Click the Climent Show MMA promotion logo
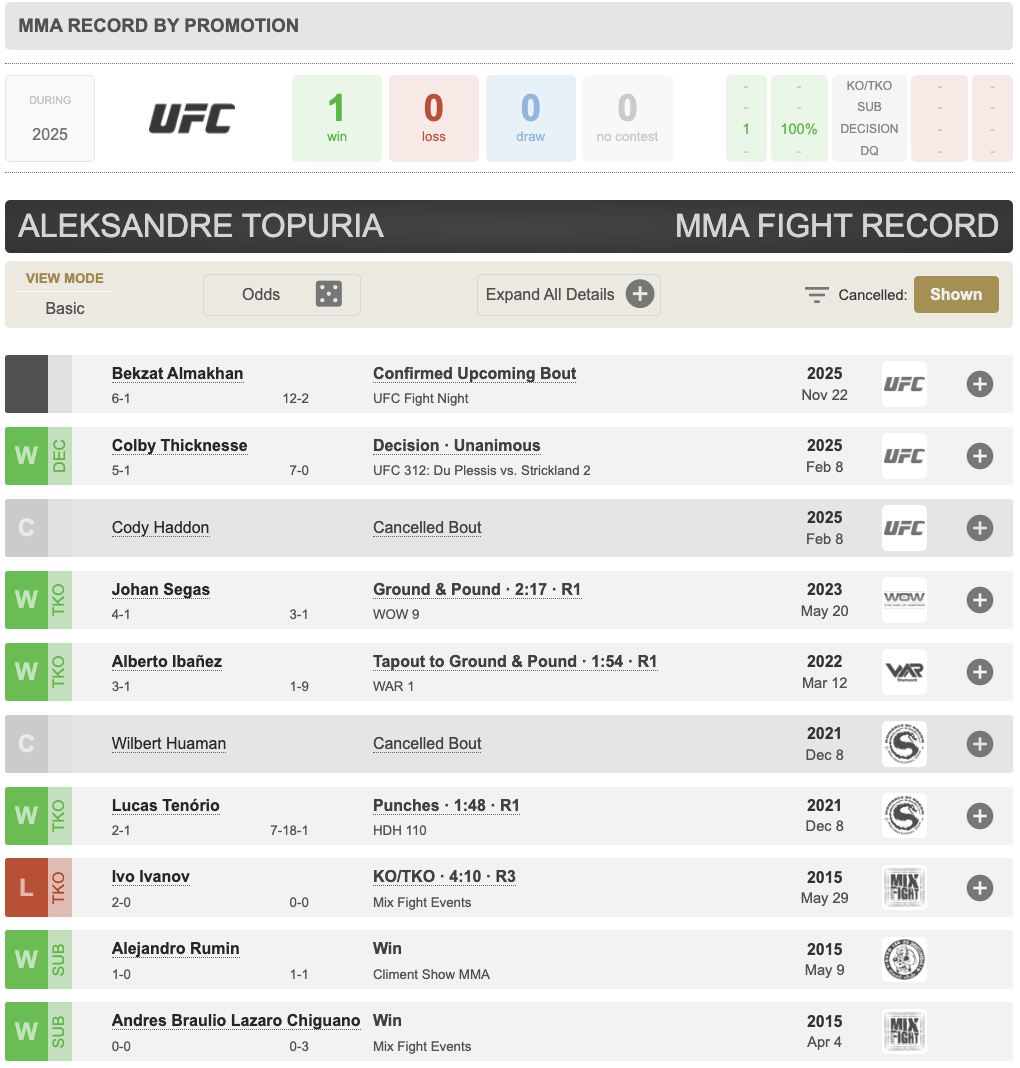The image size is (1020, 1068). coord(904,960)
